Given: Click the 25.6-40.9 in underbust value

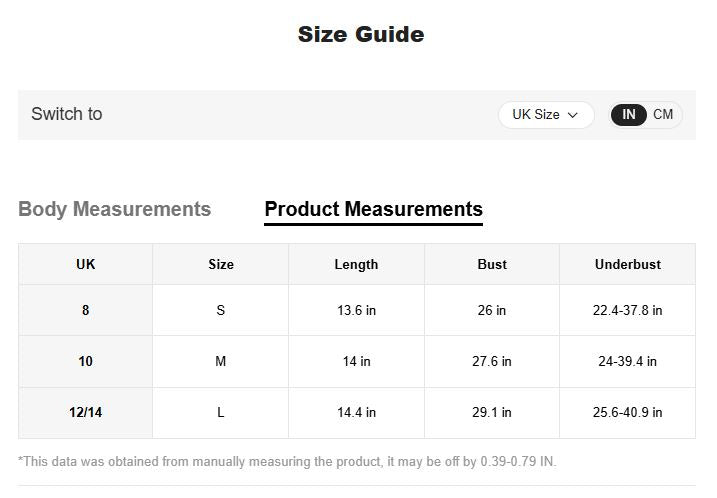Looking at the screenshot, I should tap(627, 413).
